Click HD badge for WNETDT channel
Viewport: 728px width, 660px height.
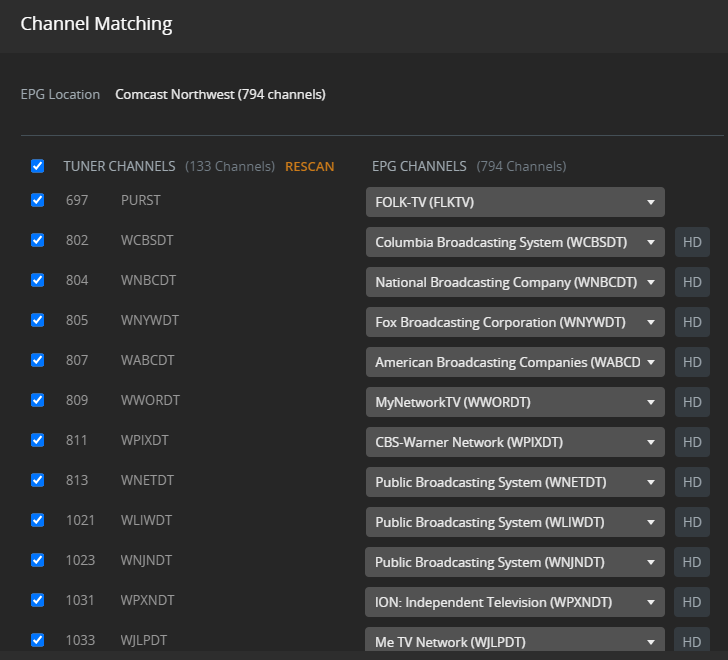click(x=692, y=481)
